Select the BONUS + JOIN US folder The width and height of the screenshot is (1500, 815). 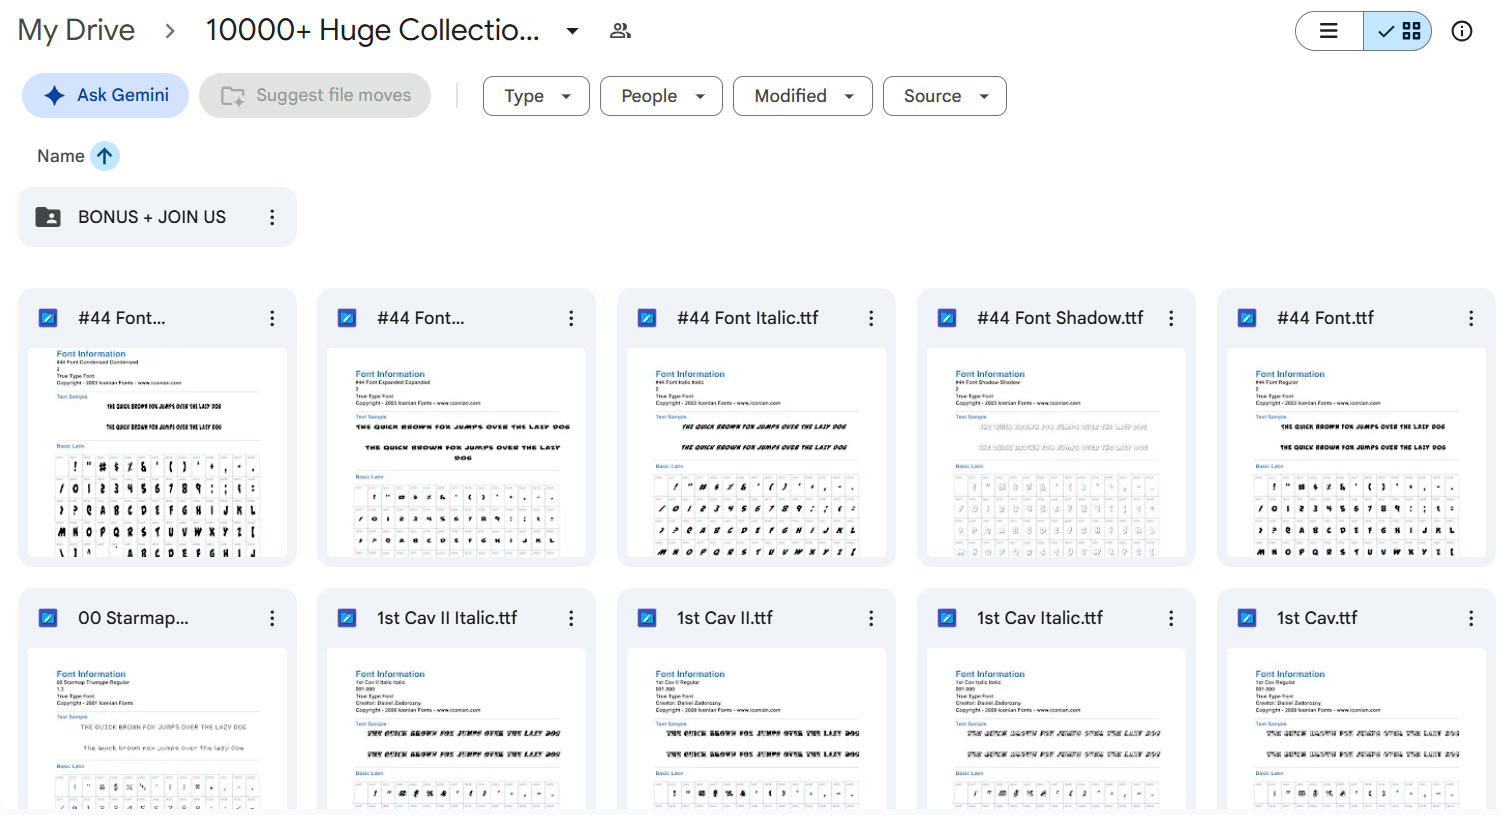click(157, 217)
